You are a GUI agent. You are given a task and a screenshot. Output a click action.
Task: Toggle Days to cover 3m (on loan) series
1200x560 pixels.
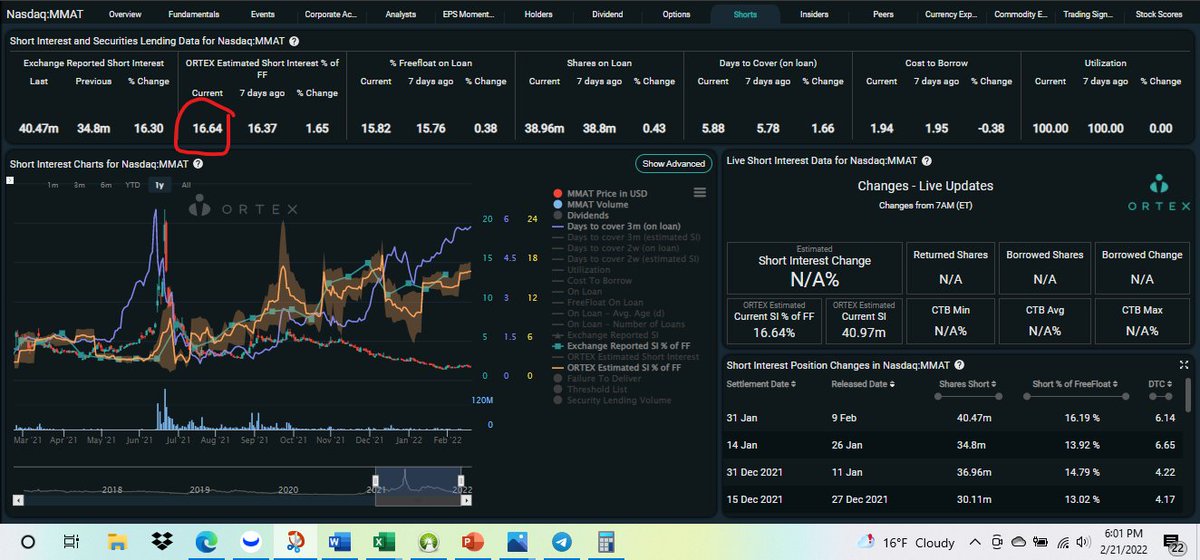click(614, 226)
